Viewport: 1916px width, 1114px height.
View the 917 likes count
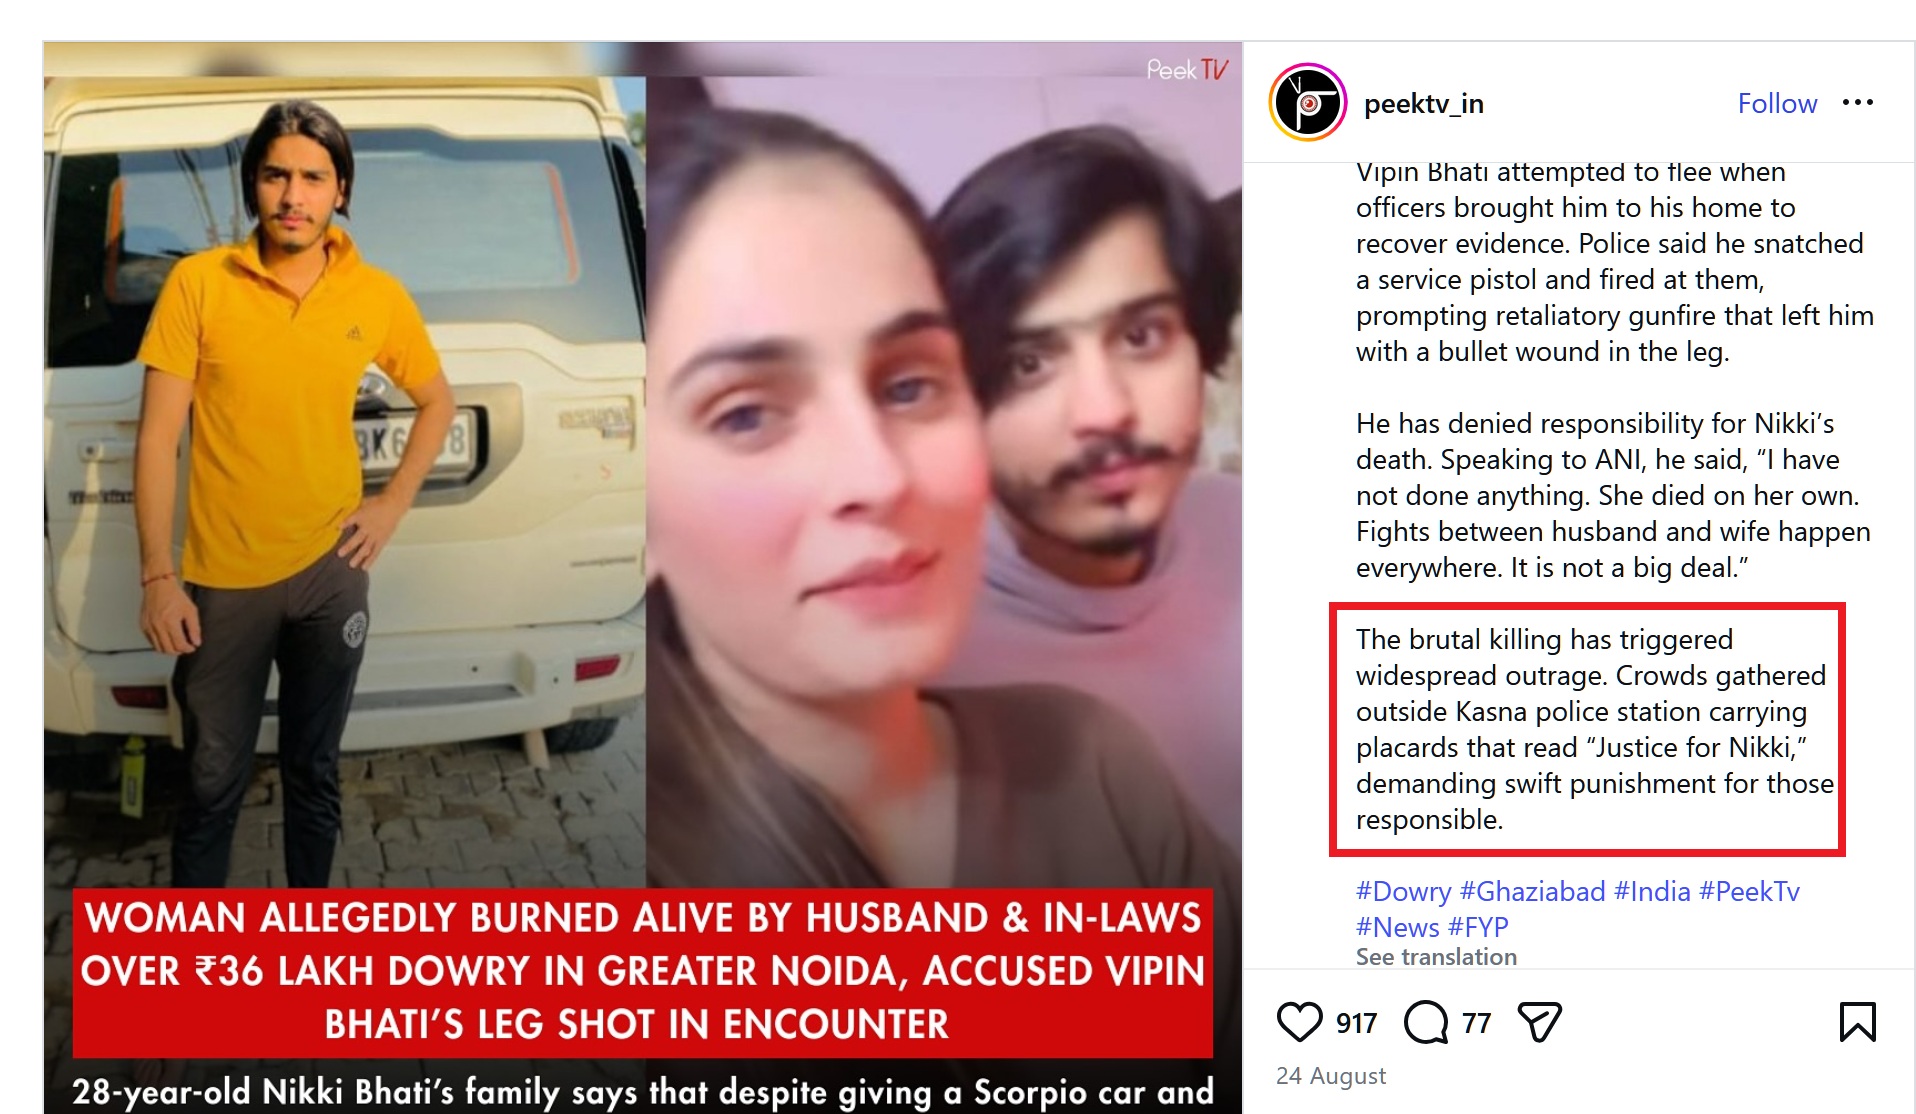point(1356,1023)
